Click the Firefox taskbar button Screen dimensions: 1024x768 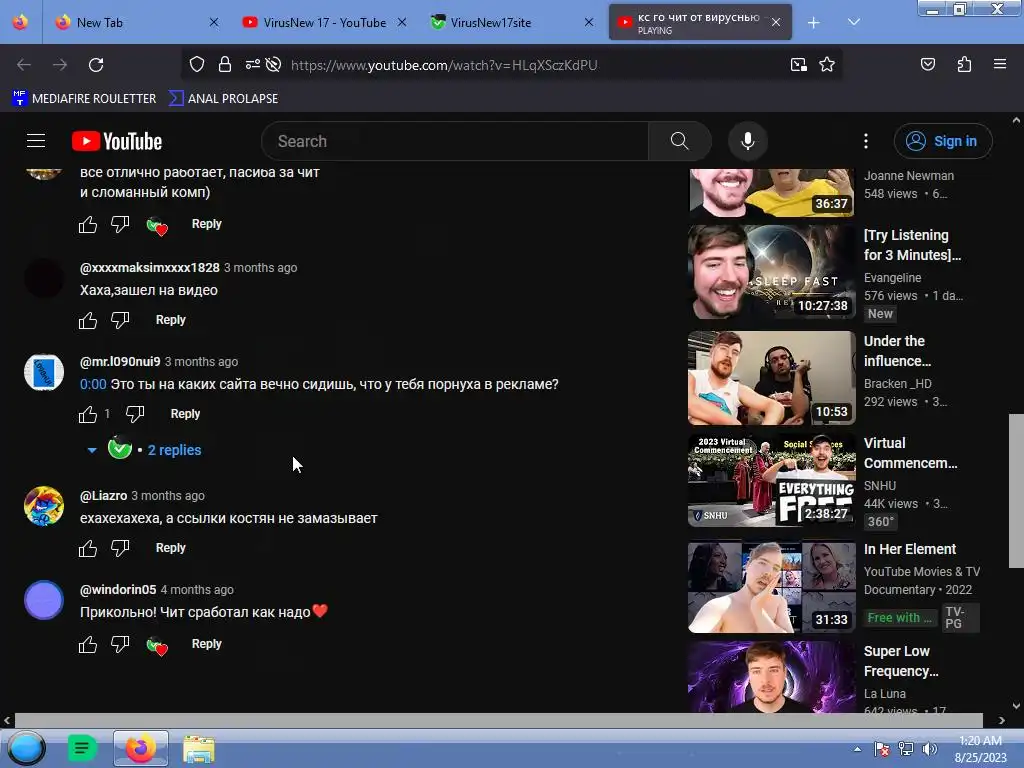click(141, 748)
